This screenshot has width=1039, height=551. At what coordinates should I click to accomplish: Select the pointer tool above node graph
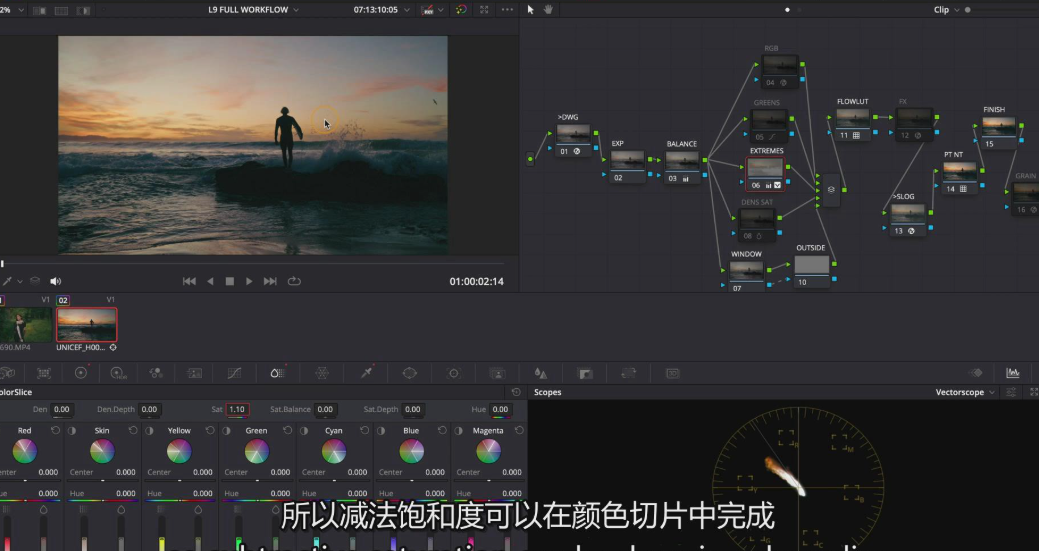[530, 9]
